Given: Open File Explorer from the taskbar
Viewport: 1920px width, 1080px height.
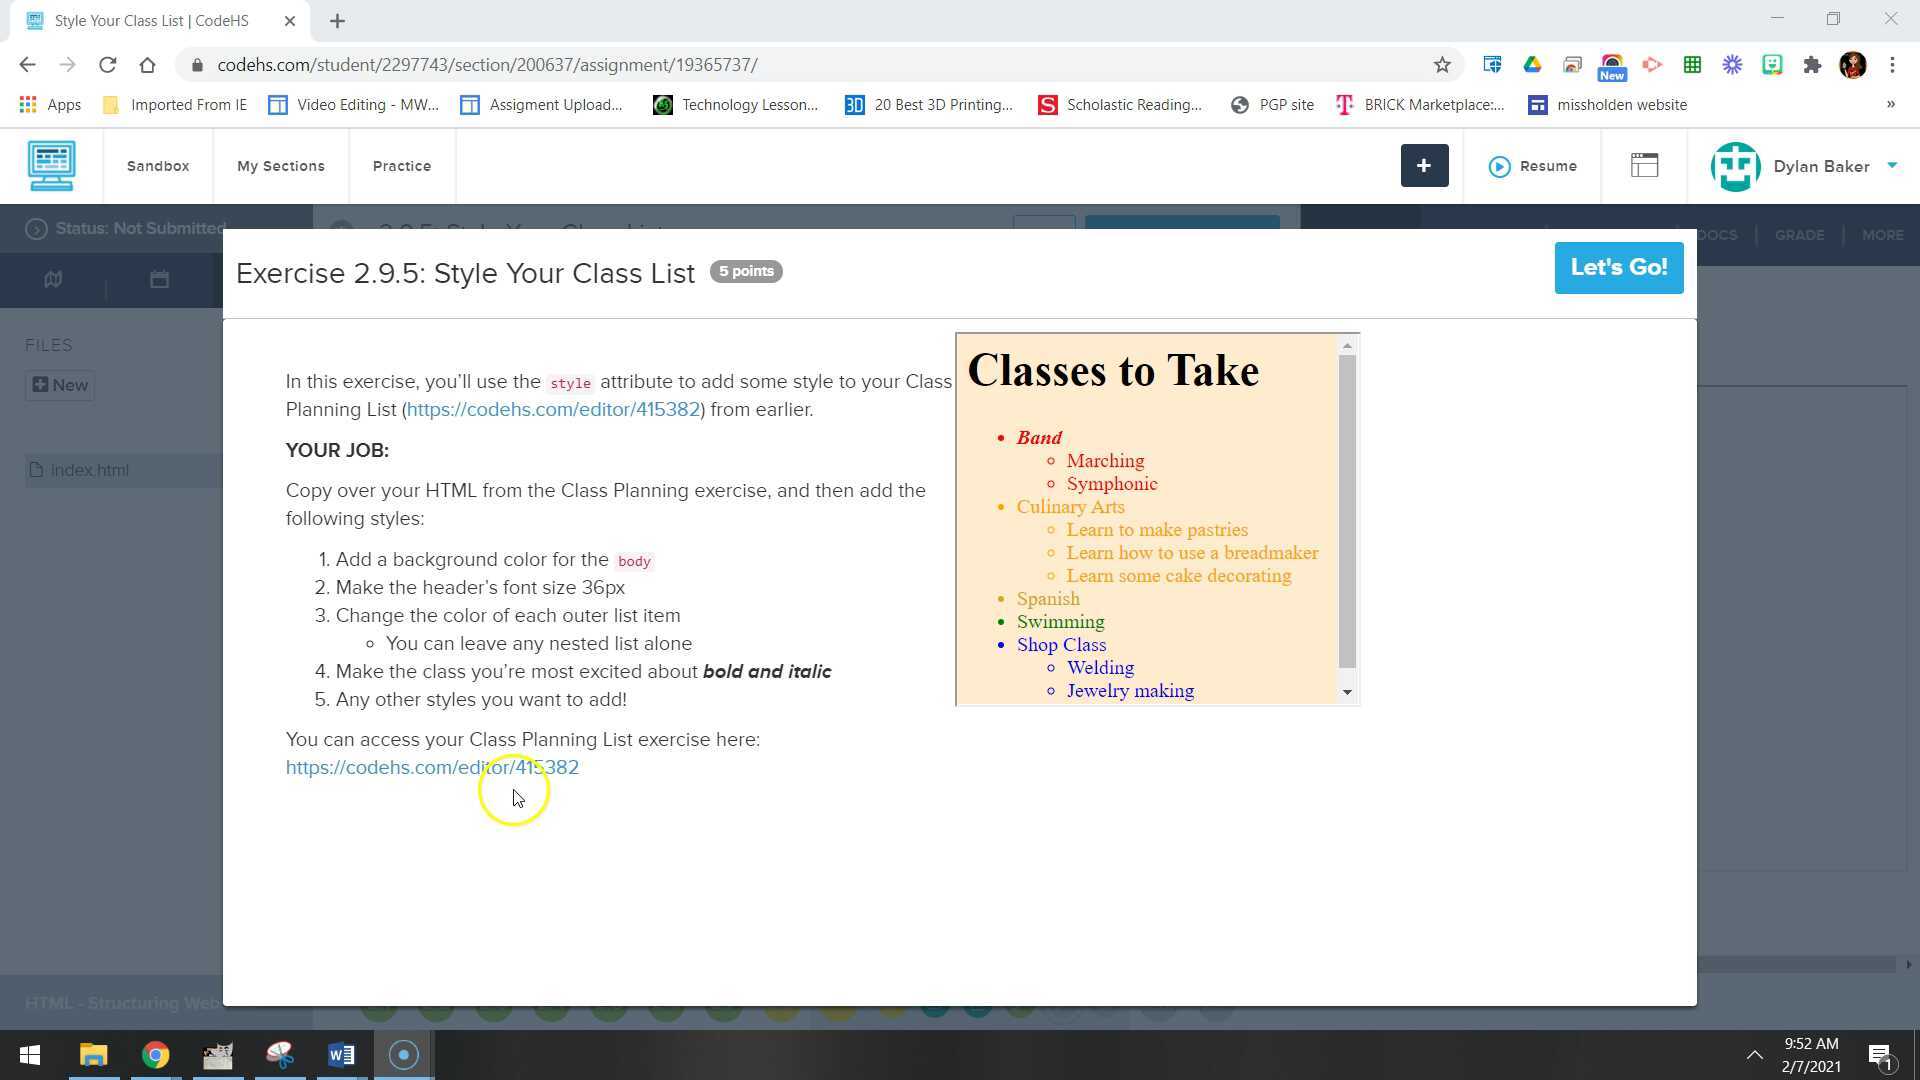Looking at the screenshot, I should coord(93,1055).
